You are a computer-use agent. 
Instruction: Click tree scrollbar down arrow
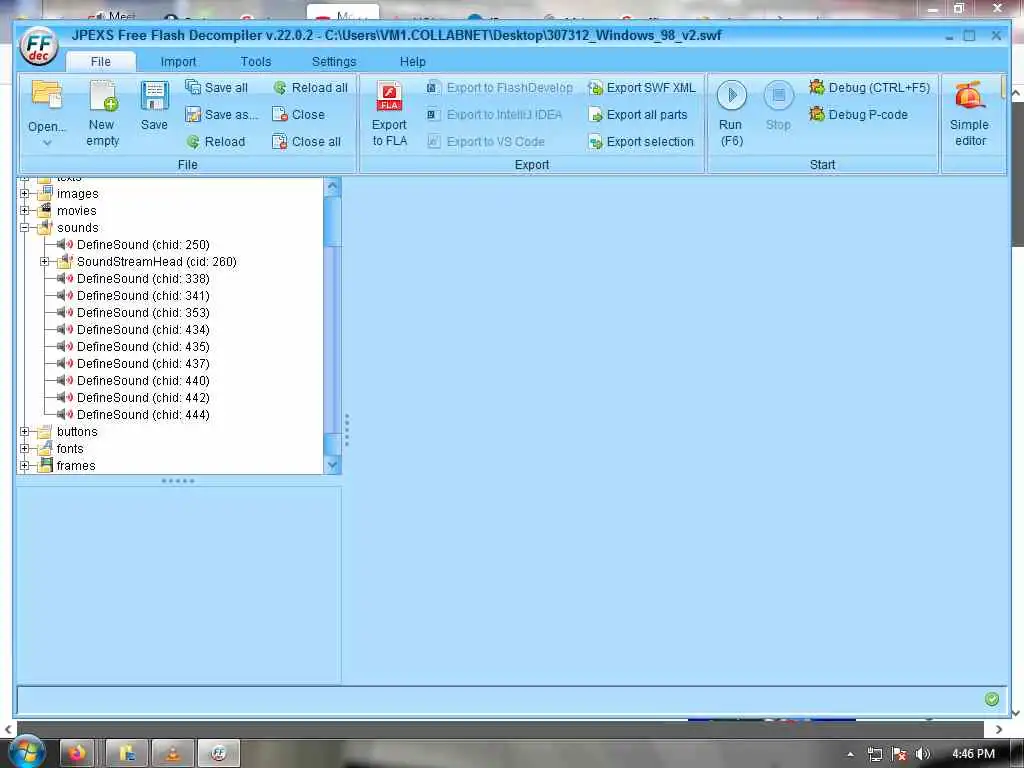pos(332,465)
